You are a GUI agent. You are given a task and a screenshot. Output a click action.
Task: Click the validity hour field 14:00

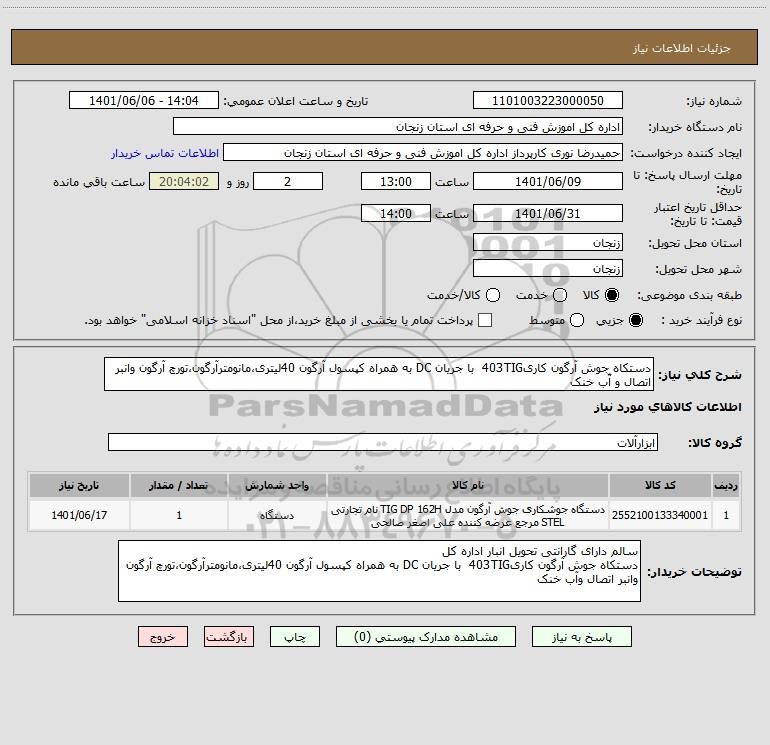click(x=396, y=213)
